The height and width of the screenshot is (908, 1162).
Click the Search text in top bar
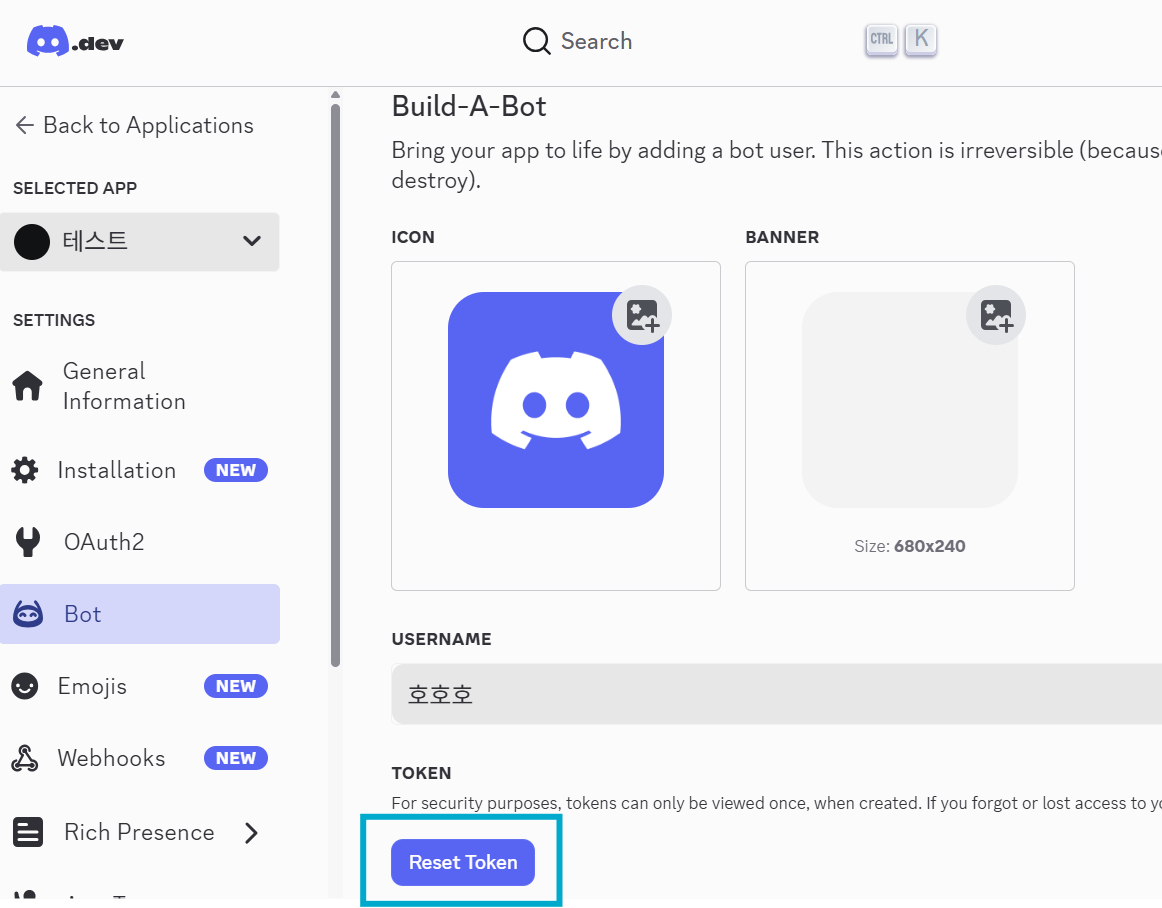click(x=596, y=41)
